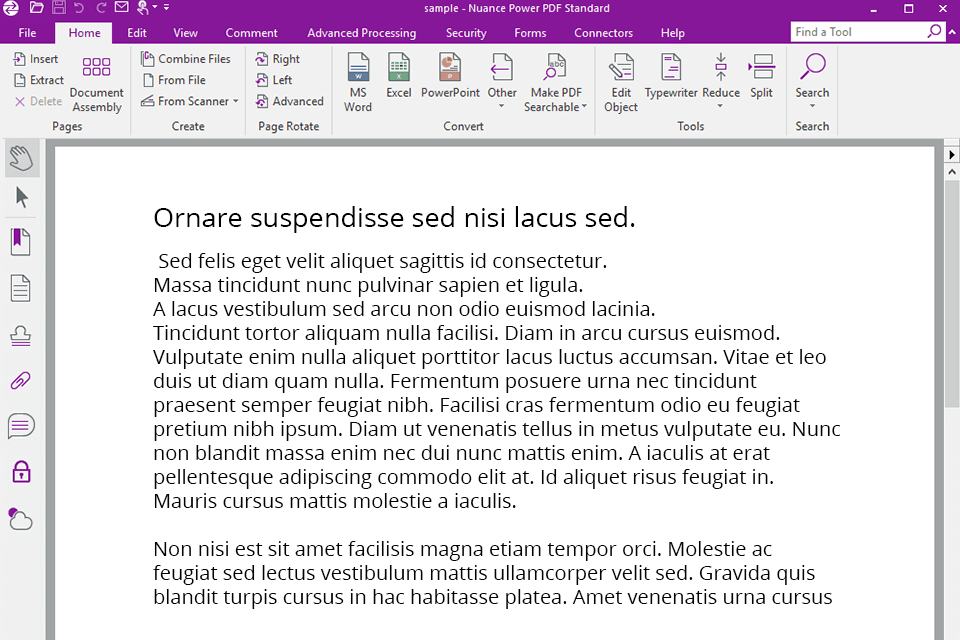
Task: Open the Stamps panel icon
Action: (x=20, y=336)
